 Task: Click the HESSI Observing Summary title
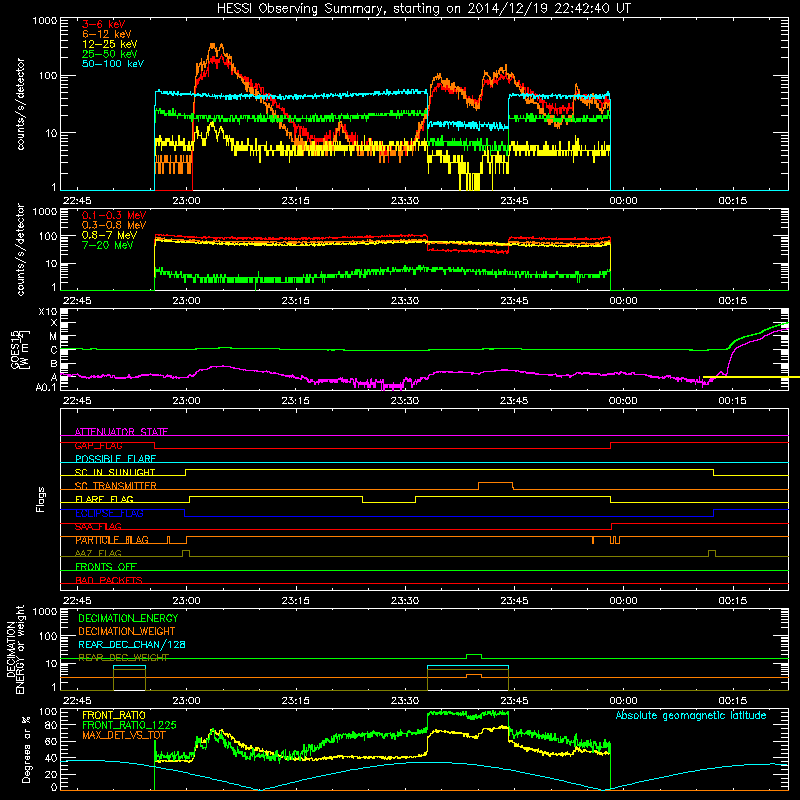pos(423,8)
